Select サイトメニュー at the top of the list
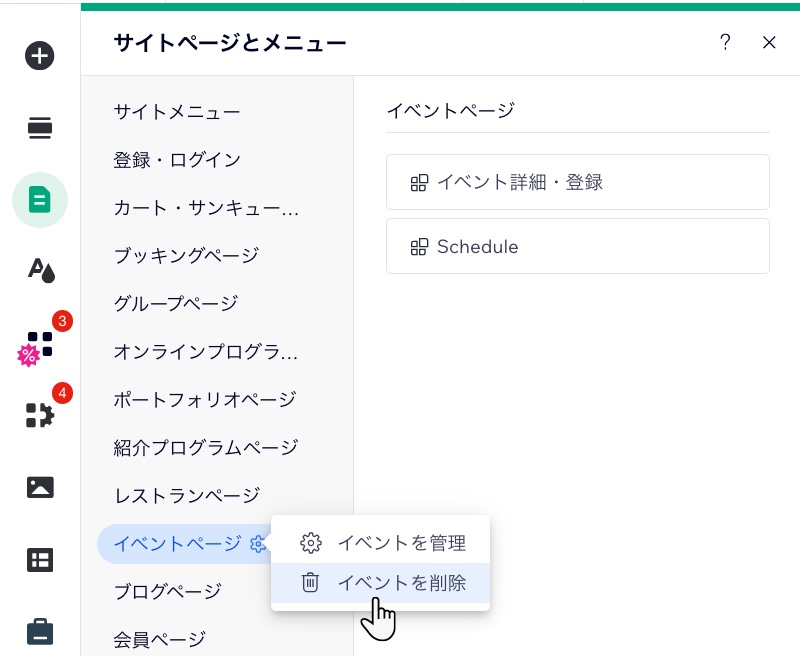The width and height of the screenshot is (800, 656). click(177, 112)
